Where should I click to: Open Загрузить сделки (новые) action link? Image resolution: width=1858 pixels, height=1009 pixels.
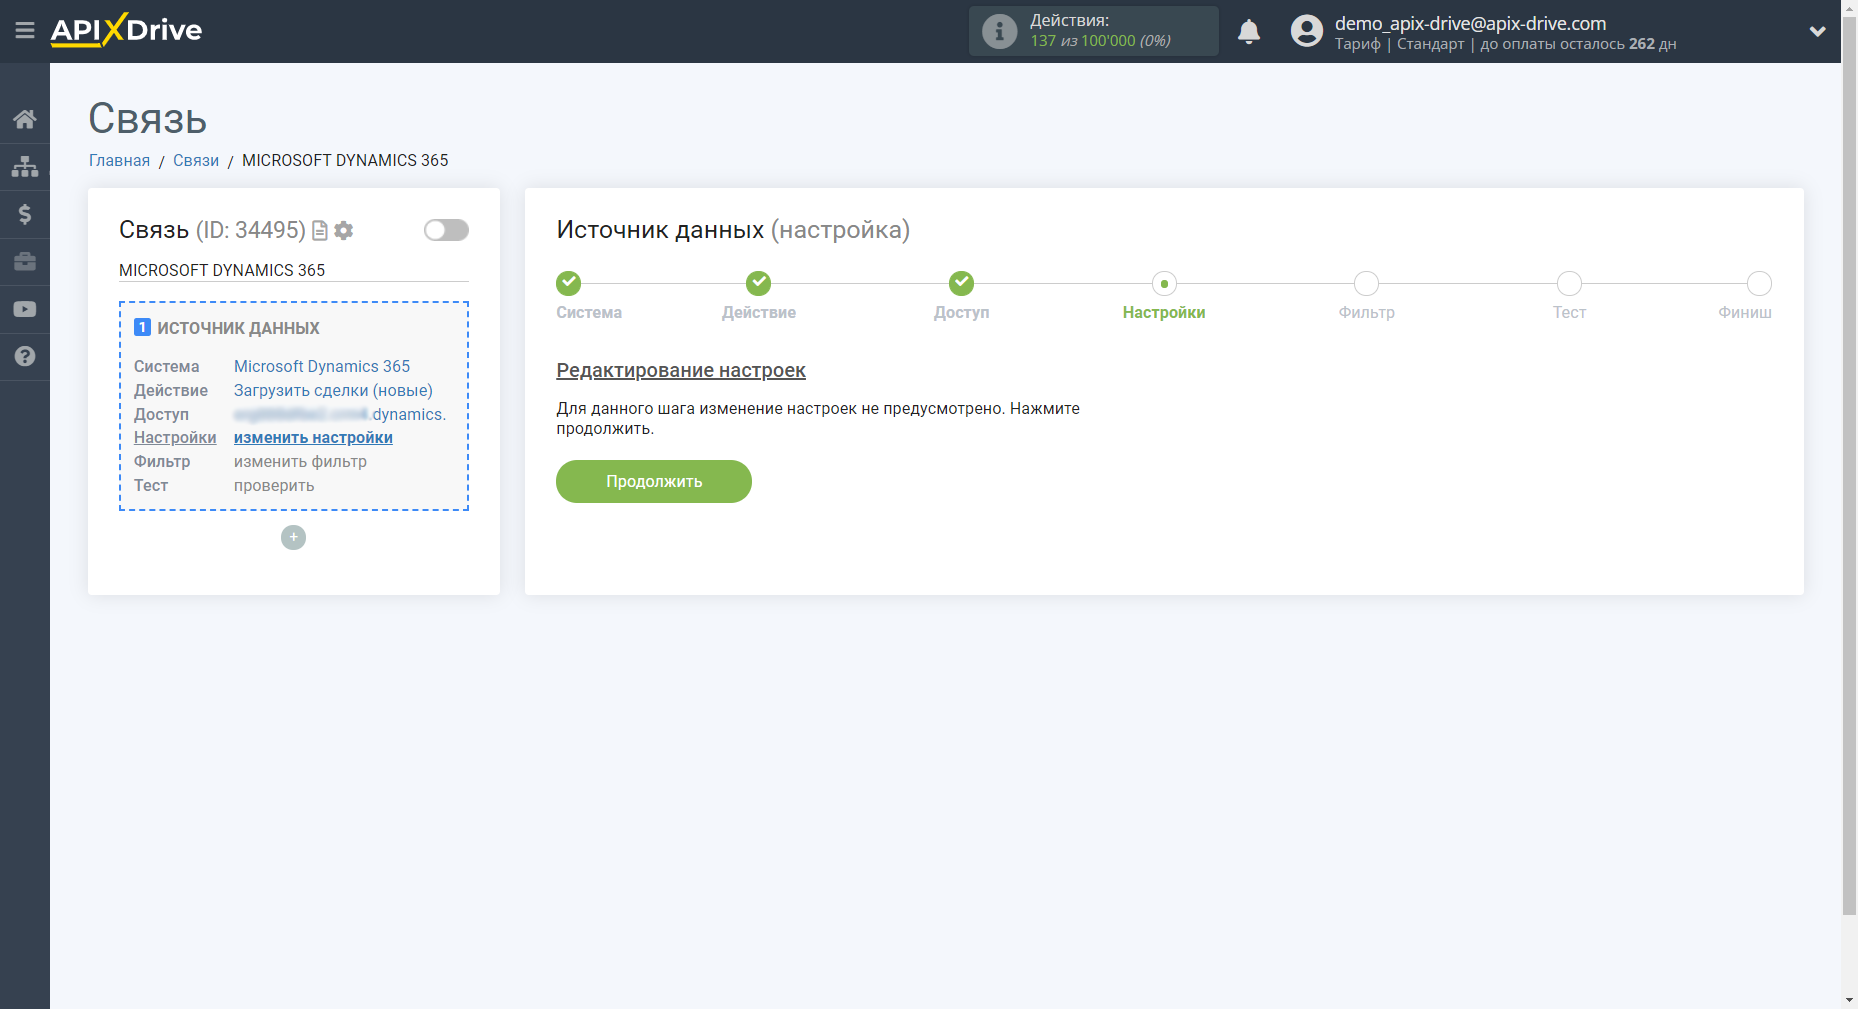coord(333,391)
